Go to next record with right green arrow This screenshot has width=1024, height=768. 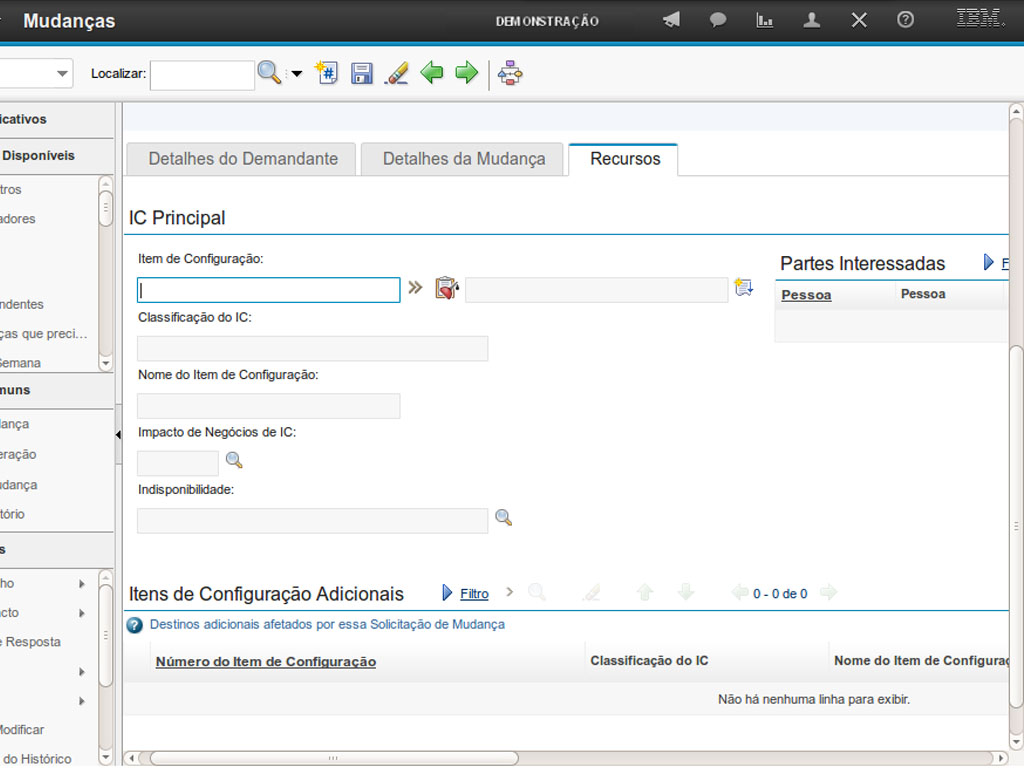coord(466,73)
